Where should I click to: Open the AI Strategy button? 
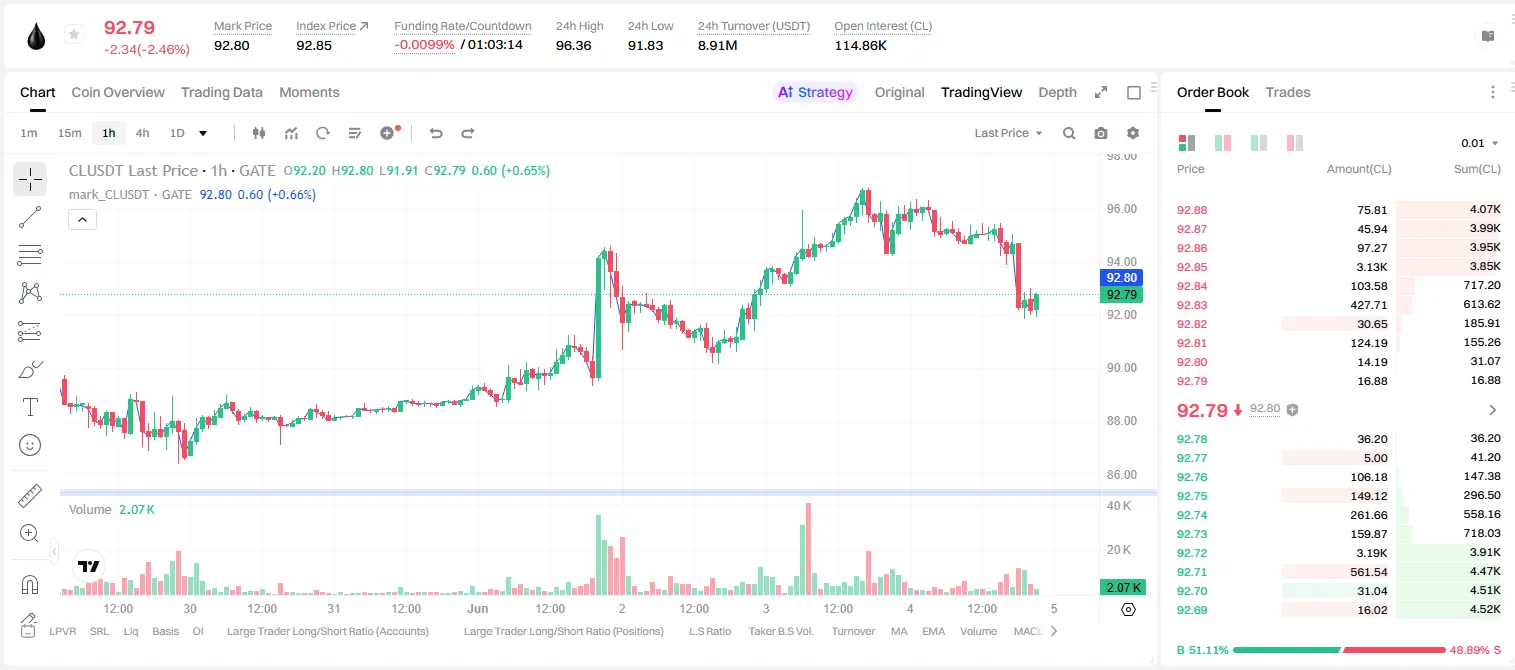816,92
